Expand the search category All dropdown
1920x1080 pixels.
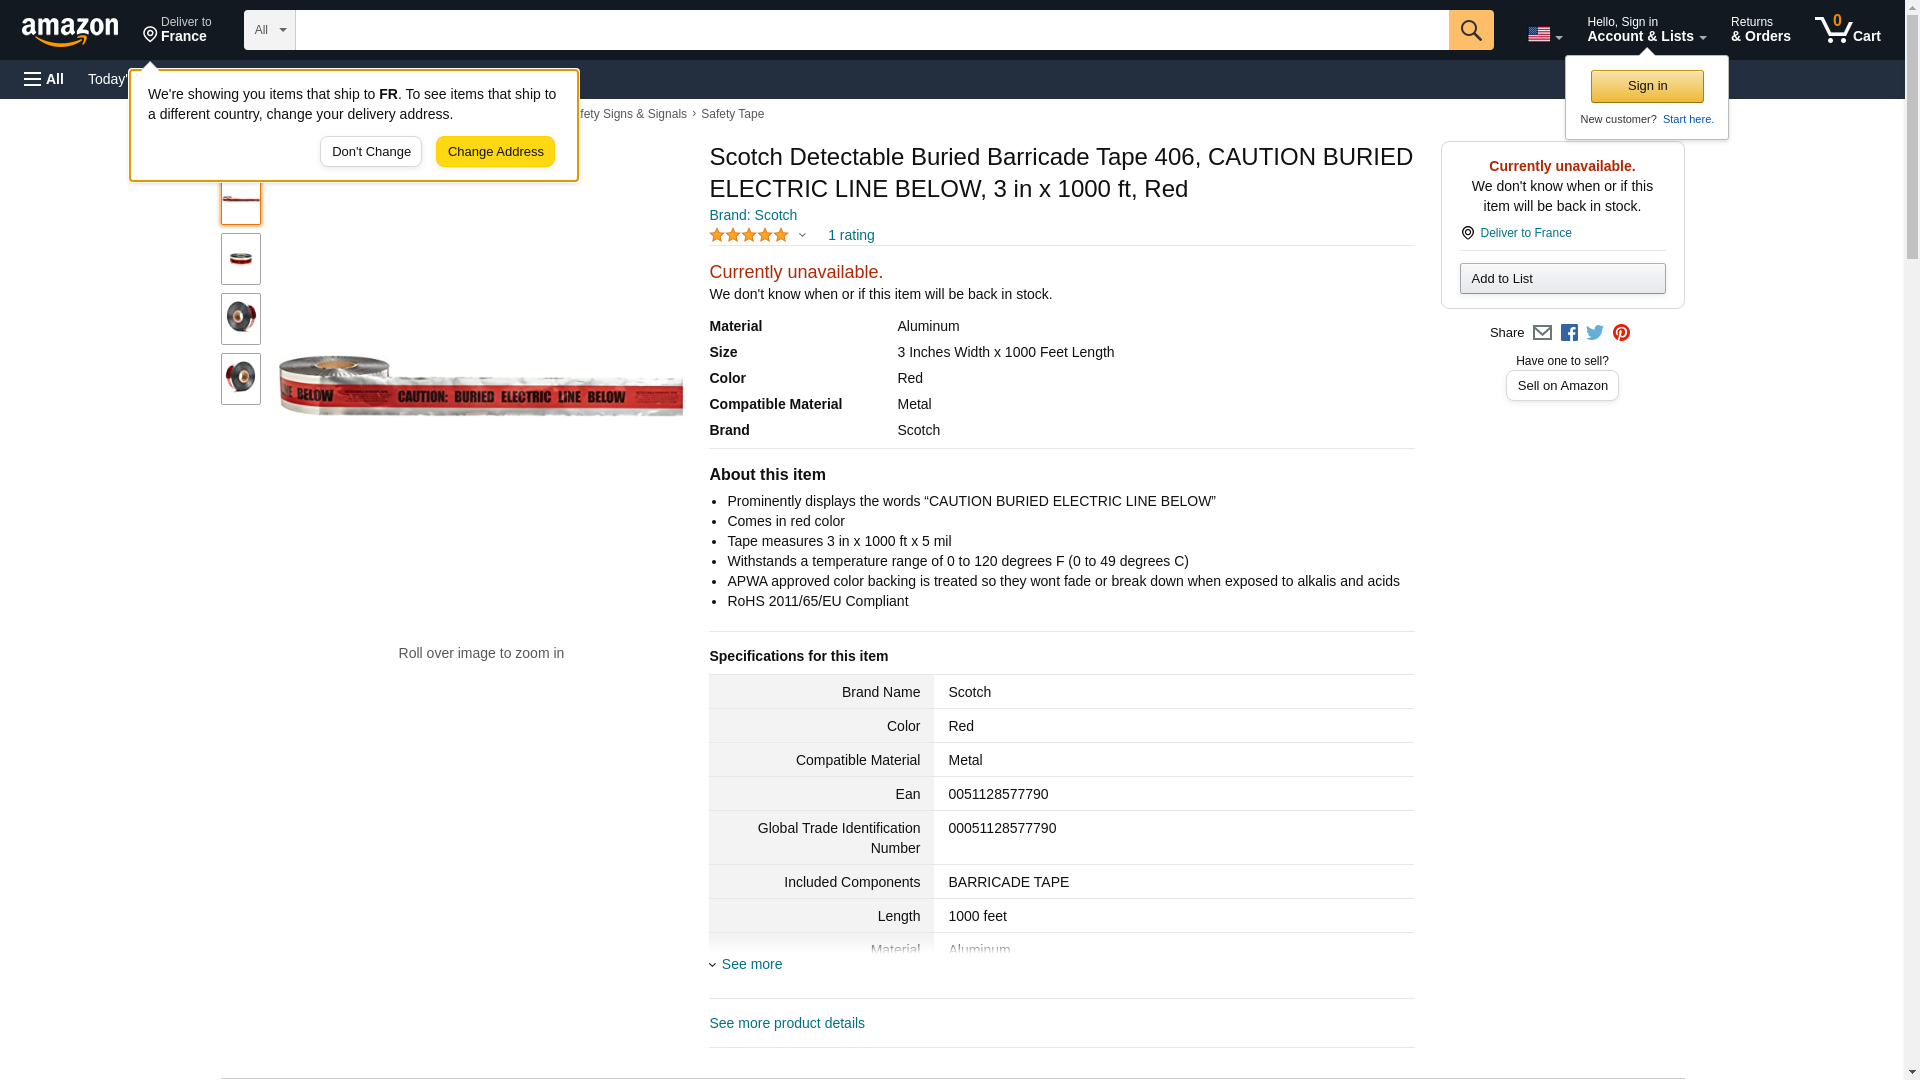269,30
